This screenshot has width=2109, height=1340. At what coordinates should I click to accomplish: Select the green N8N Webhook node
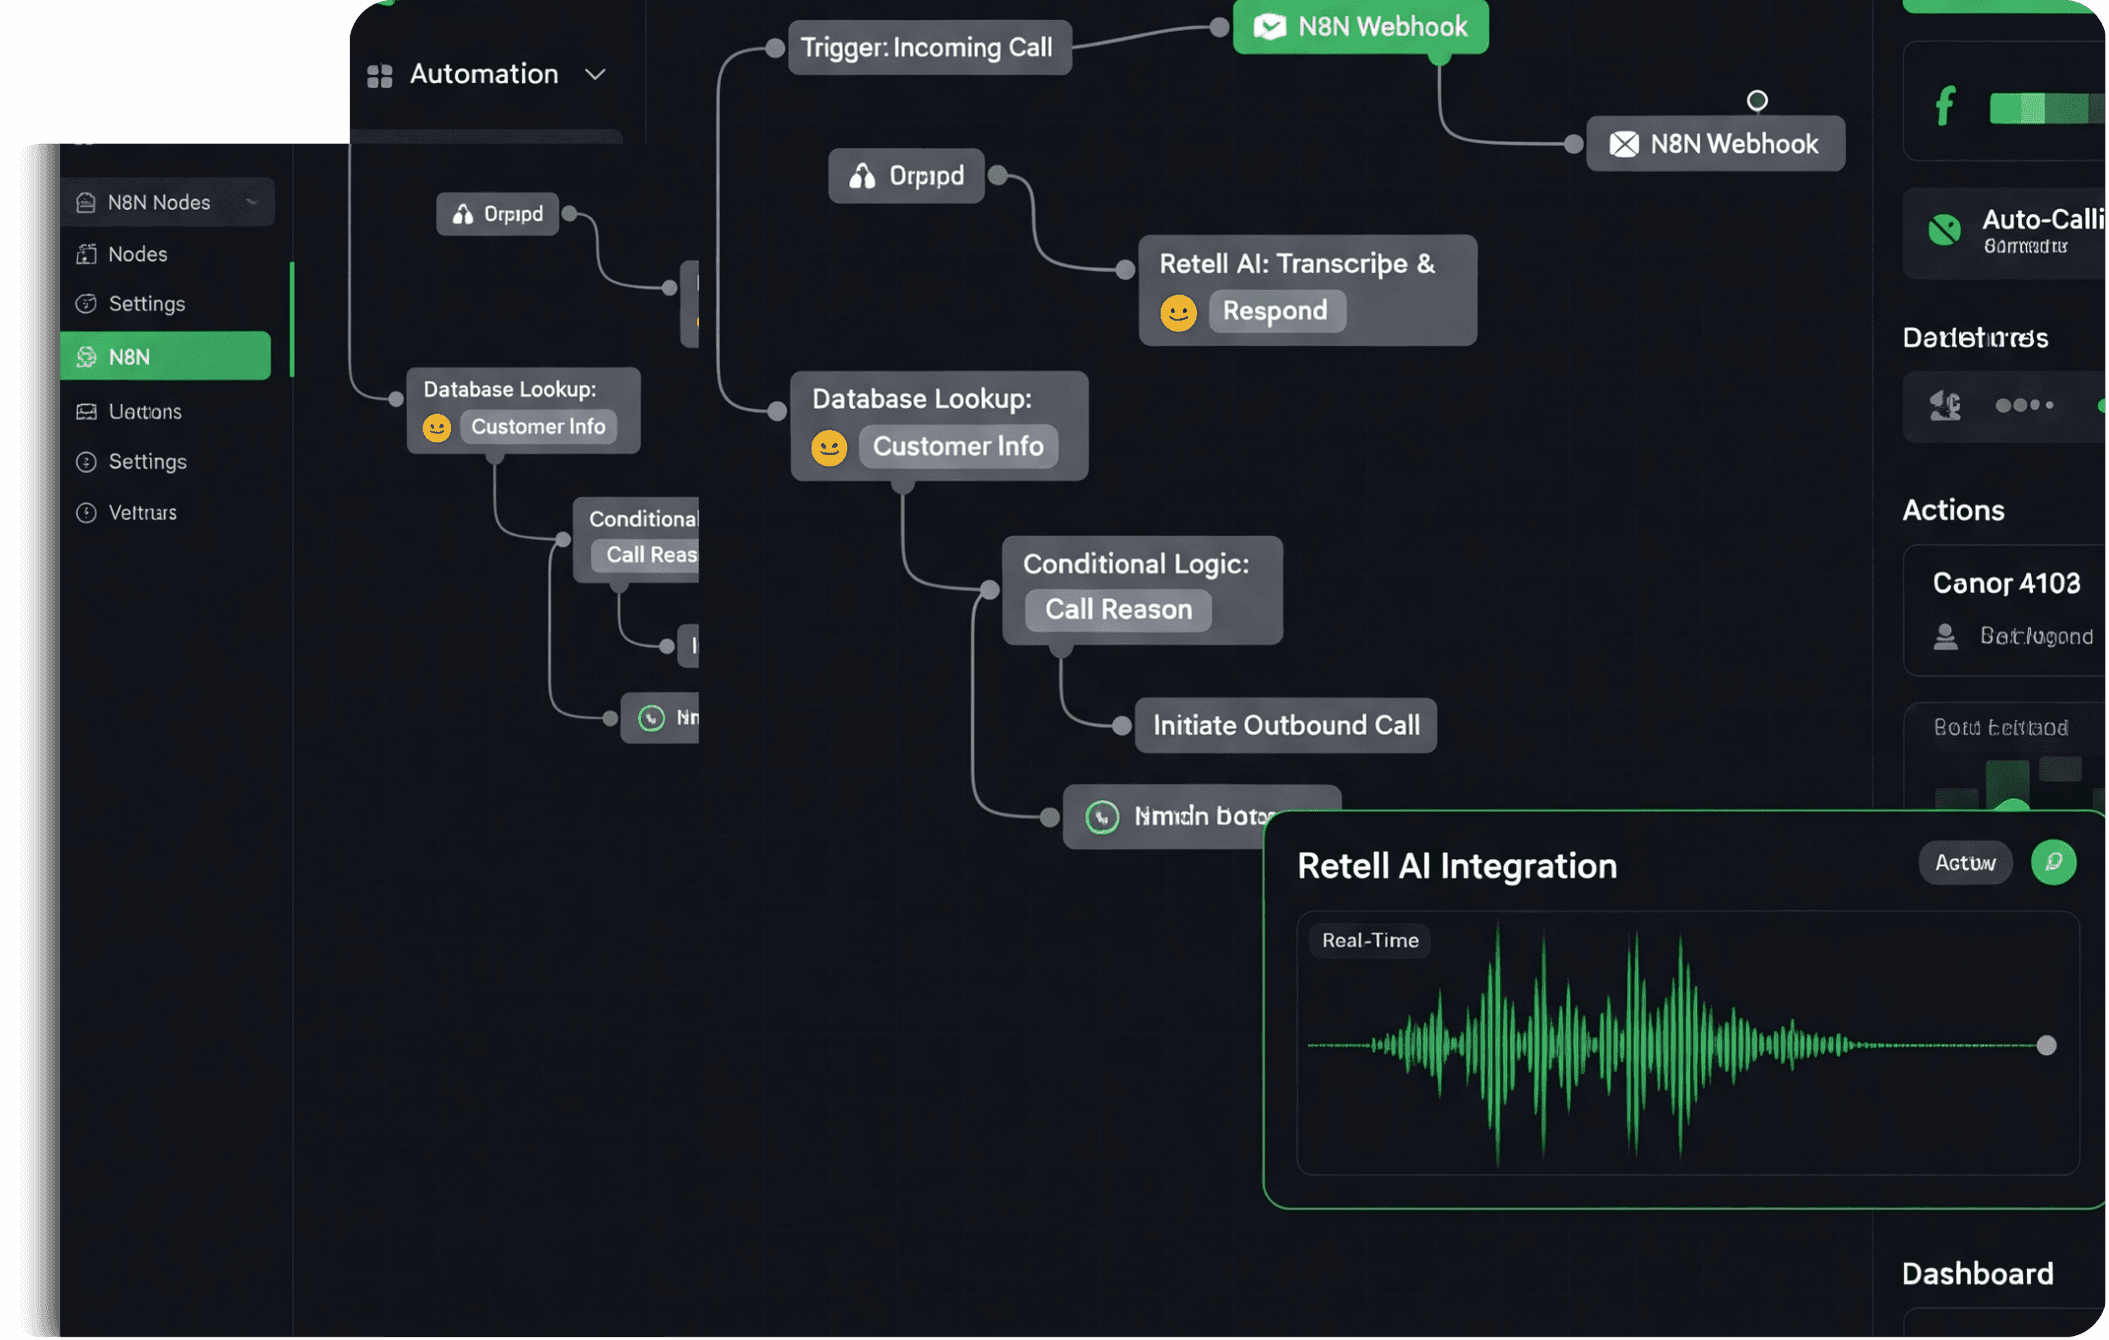click(1360, 26)
